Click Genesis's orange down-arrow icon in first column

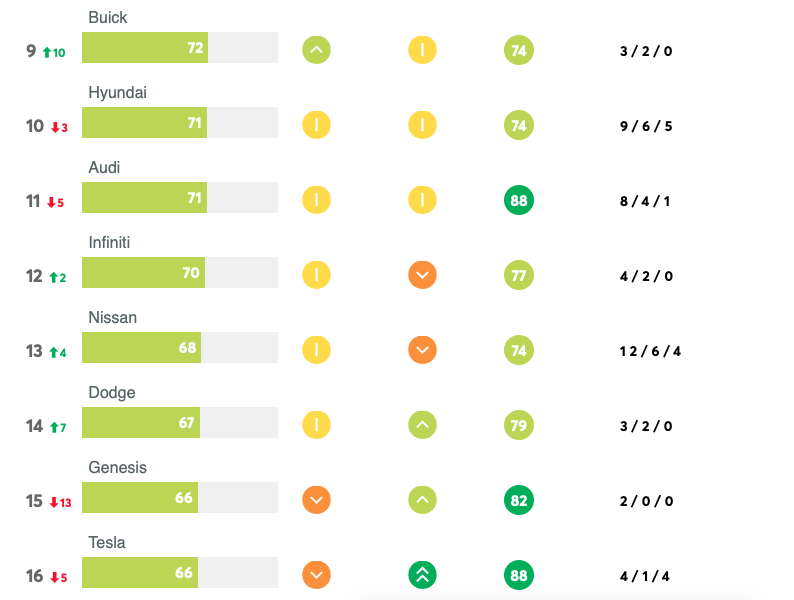pyautogui.click(x=316, y=500)
